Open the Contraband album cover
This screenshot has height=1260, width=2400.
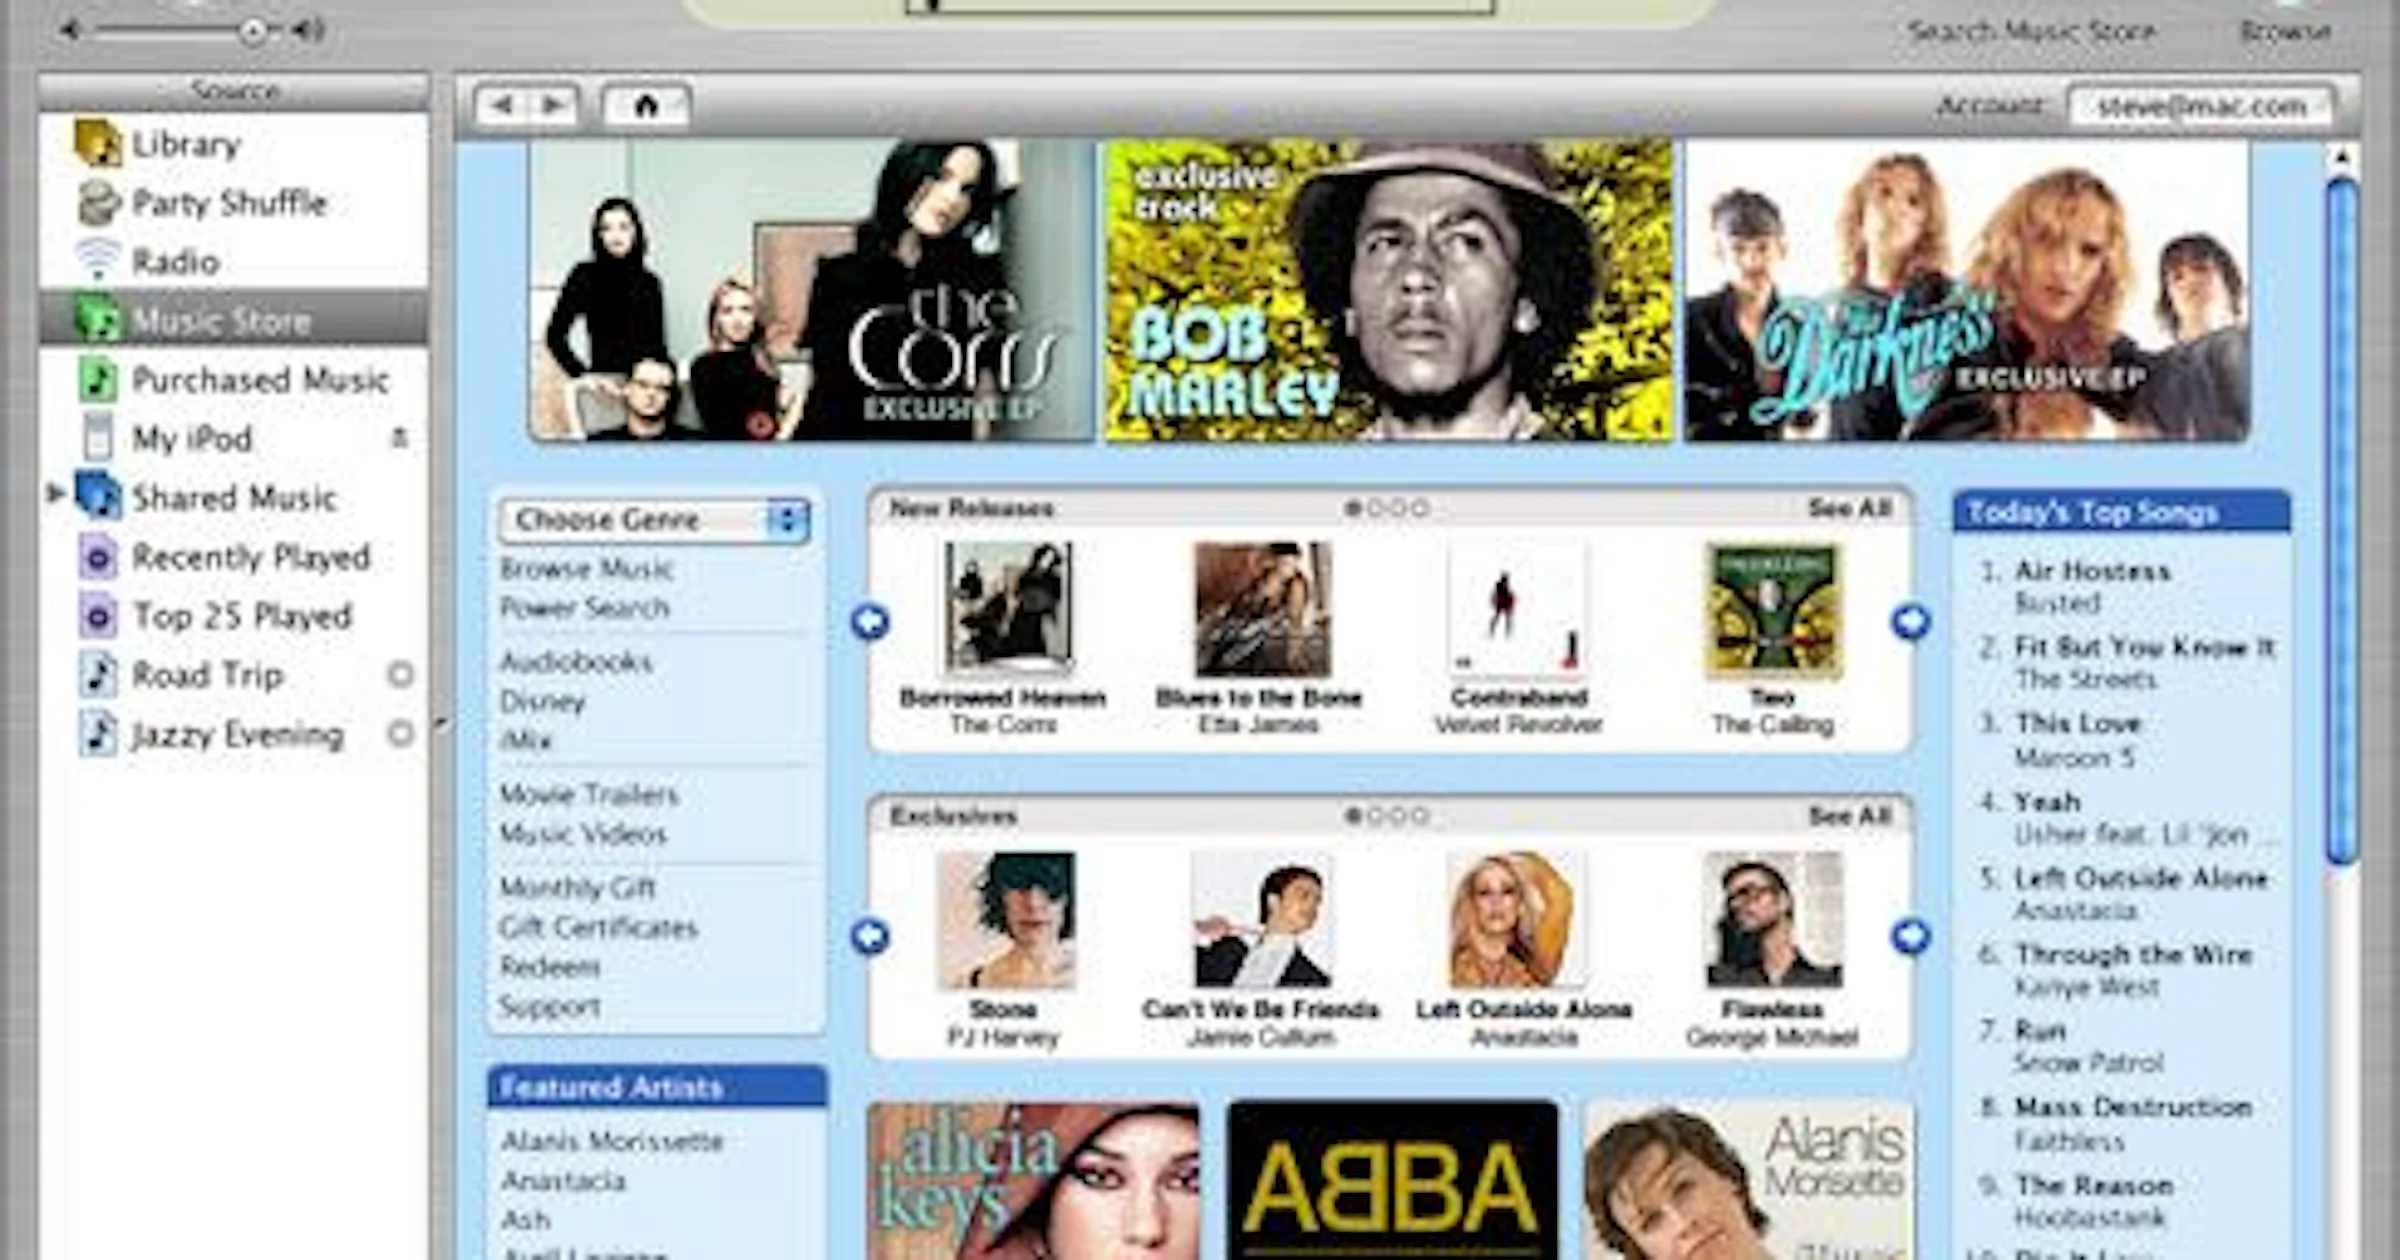1518,610
